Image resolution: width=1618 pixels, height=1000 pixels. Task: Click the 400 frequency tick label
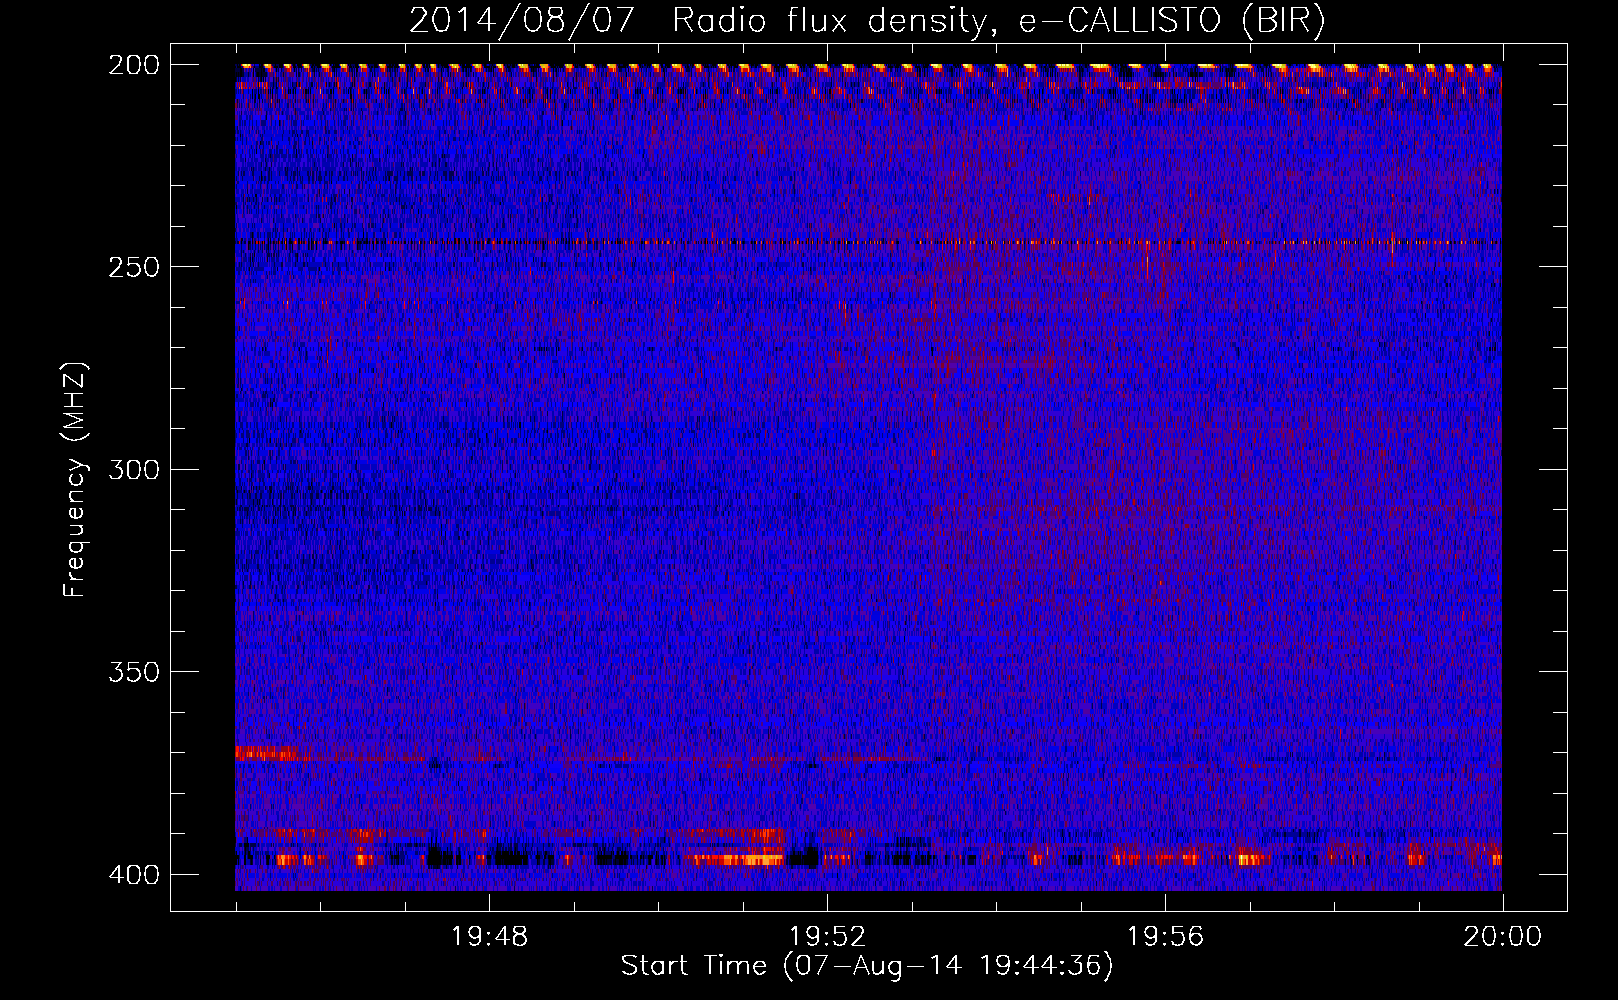[134, 874]
